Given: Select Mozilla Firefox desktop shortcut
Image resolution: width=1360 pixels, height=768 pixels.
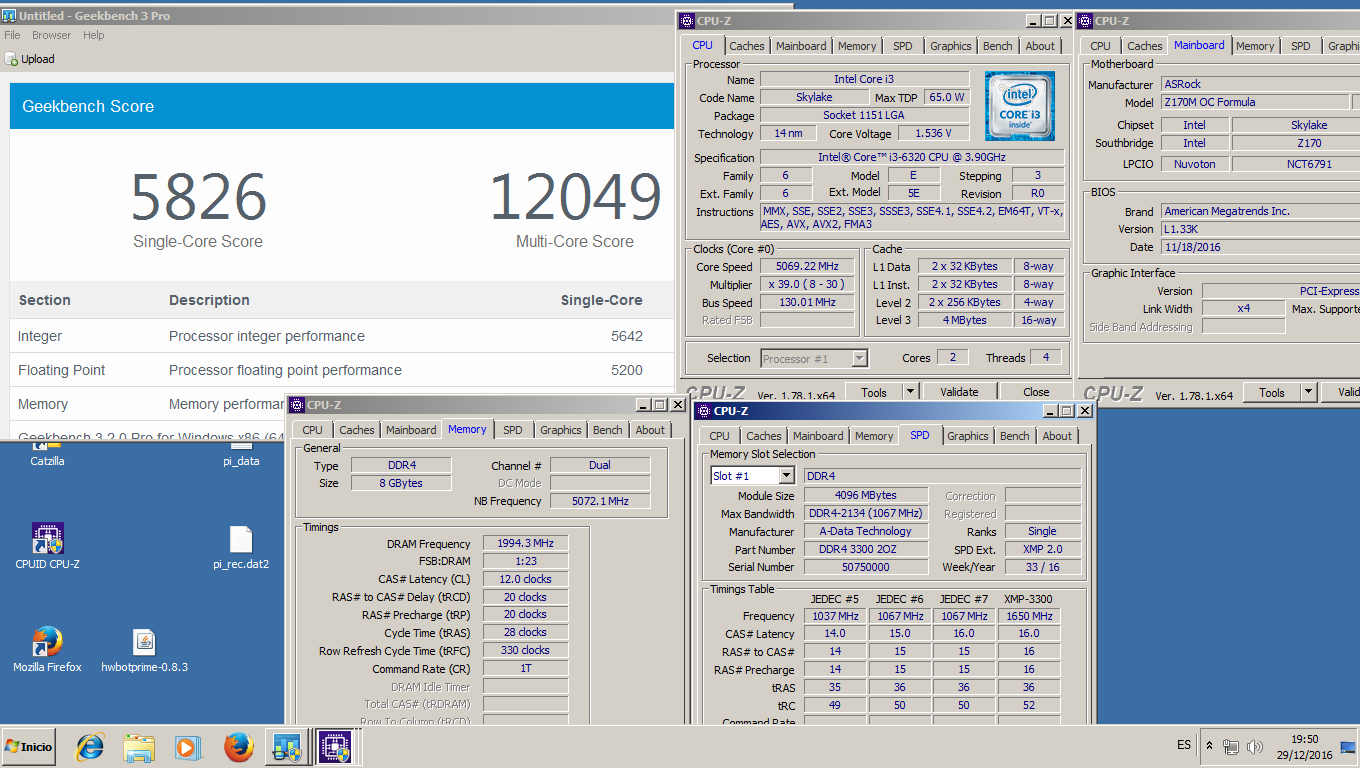Looking at the screenshot, I should click(47, 649).
